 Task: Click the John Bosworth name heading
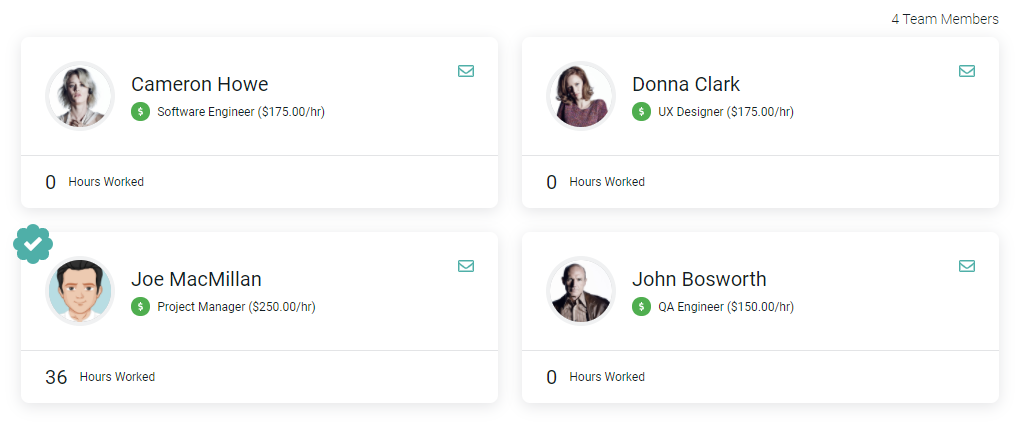coord(699,279)
